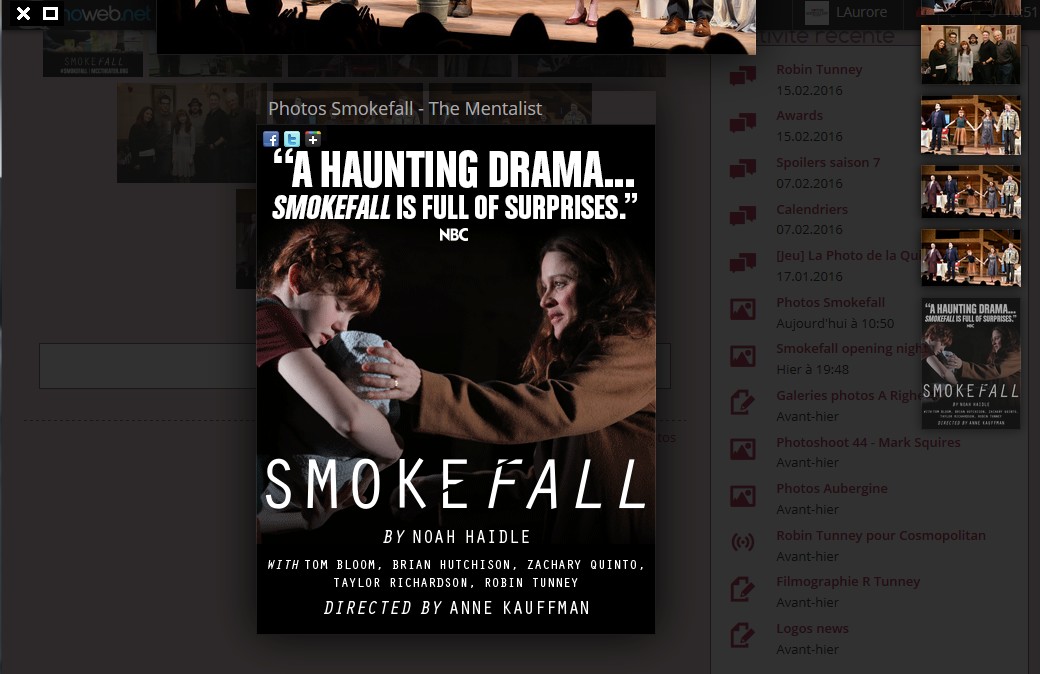Open the Calendriers link
Screen dimensions: 1040x674
[x=812, y=209]
